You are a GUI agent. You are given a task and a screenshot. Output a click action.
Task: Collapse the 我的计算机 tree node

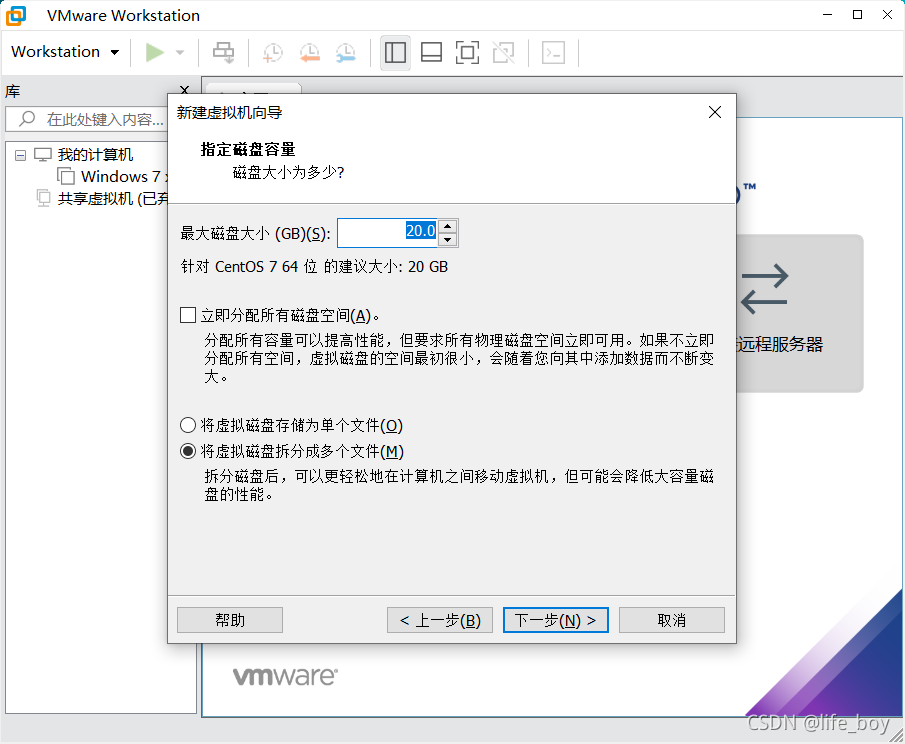[x=20, y=155]
